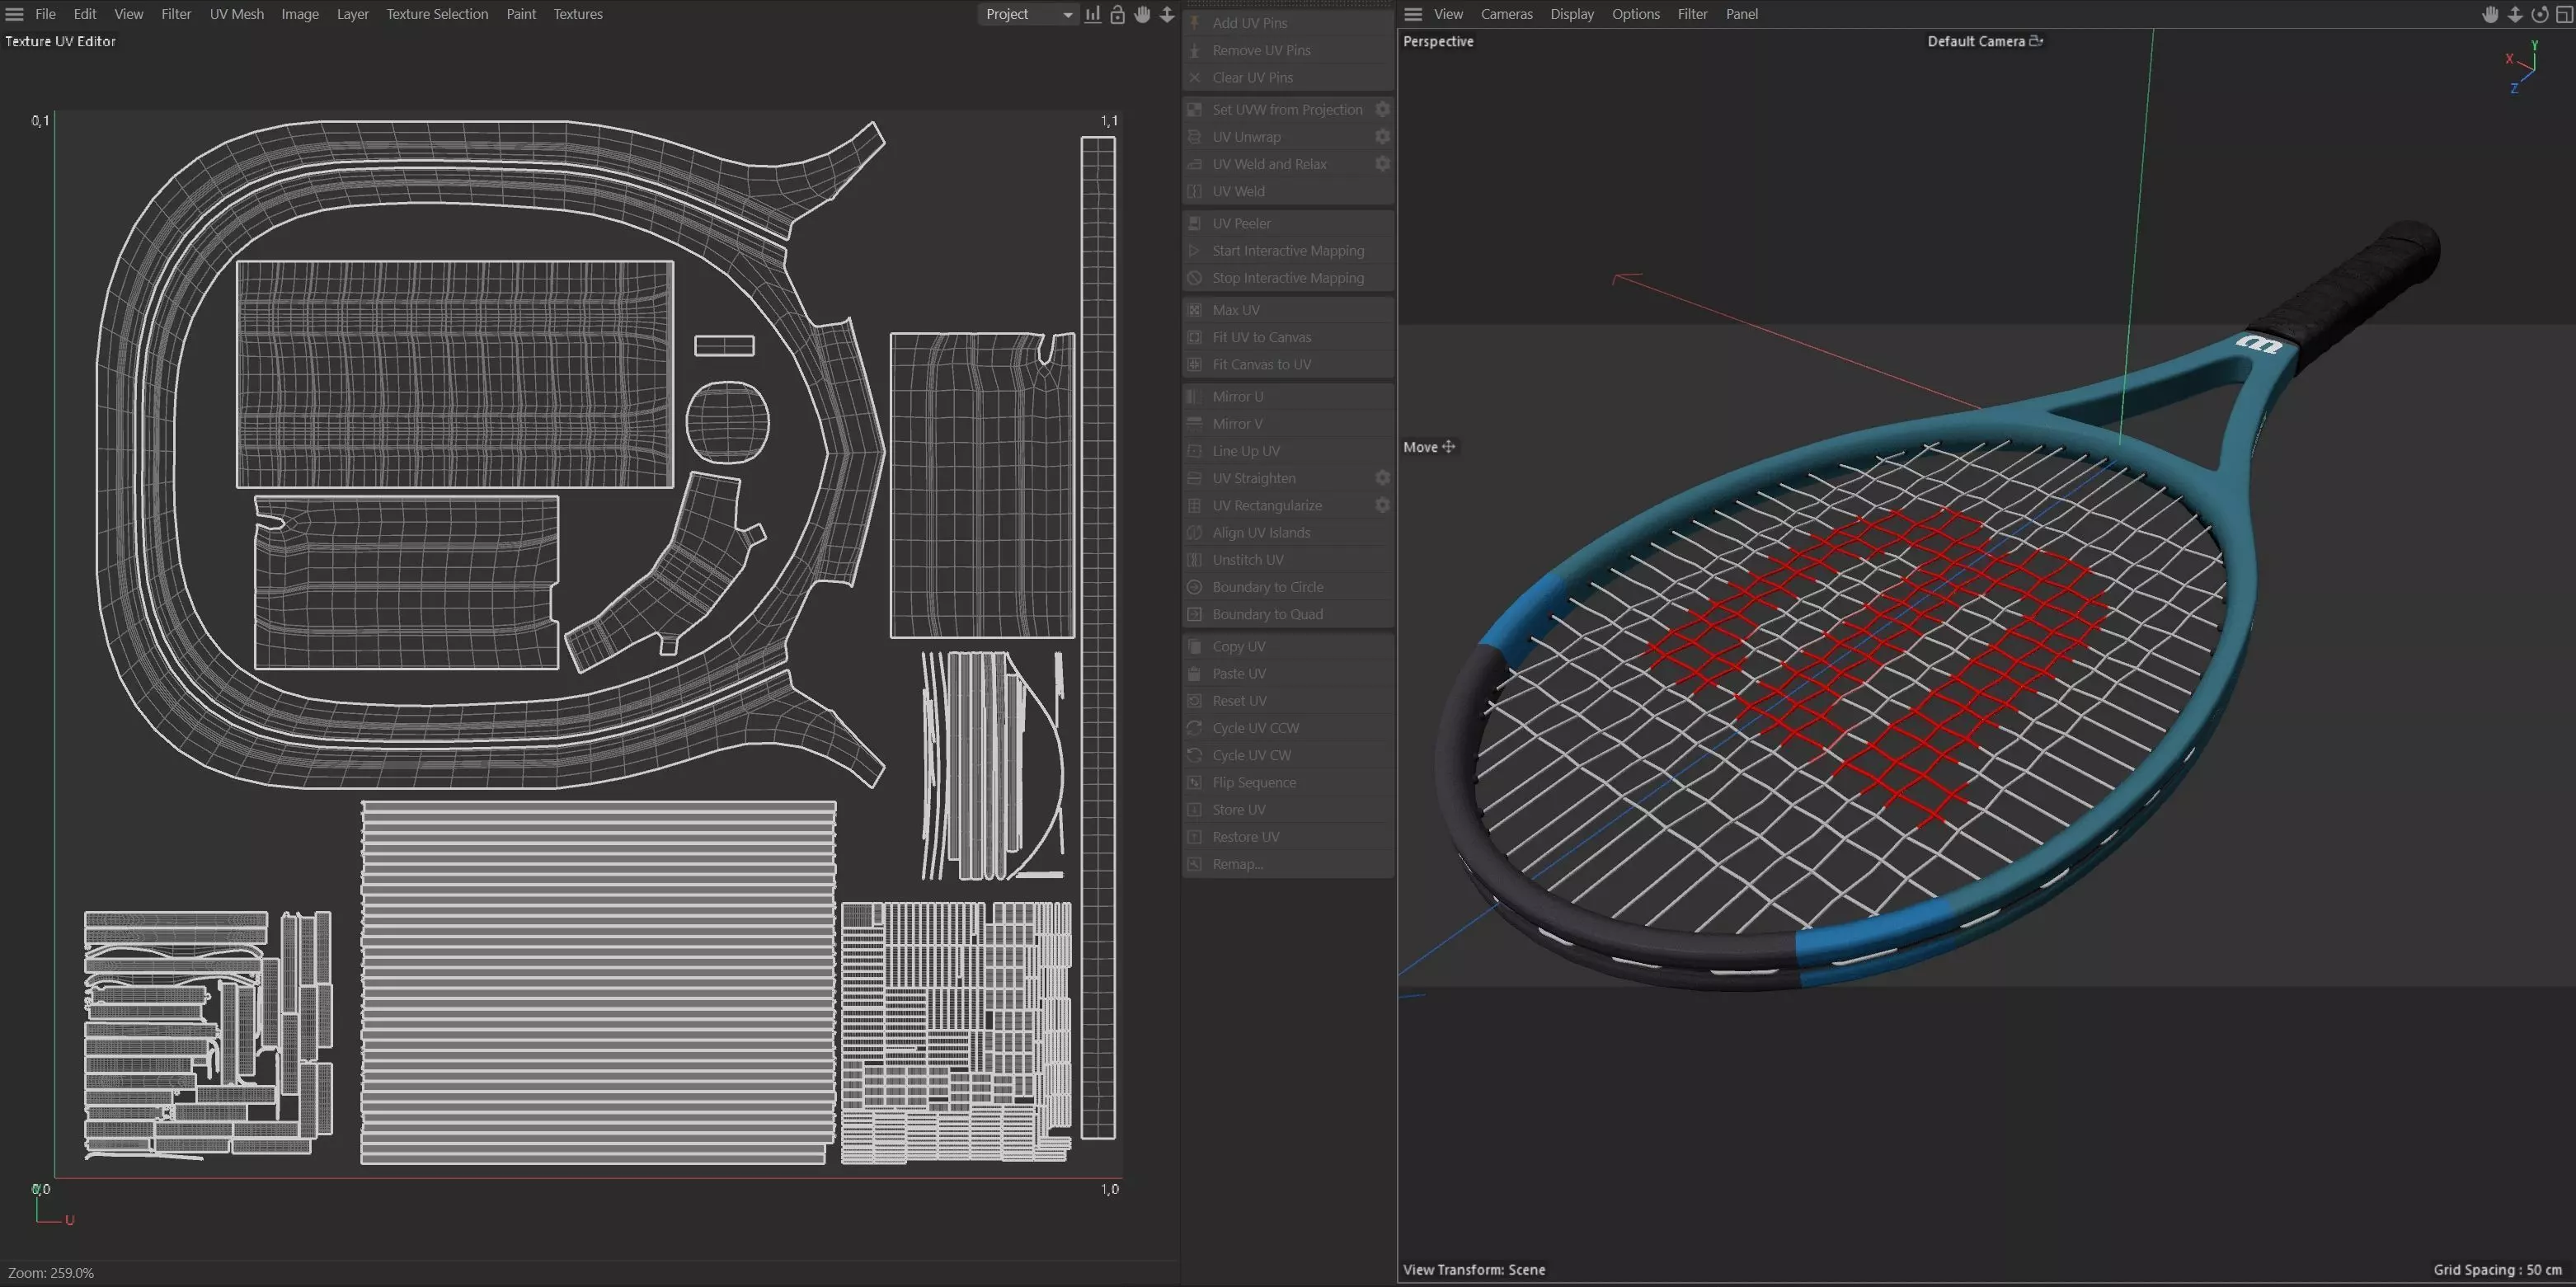
Task: Click the viewport pan hand icon
Action: click(x=2490, y=14)
